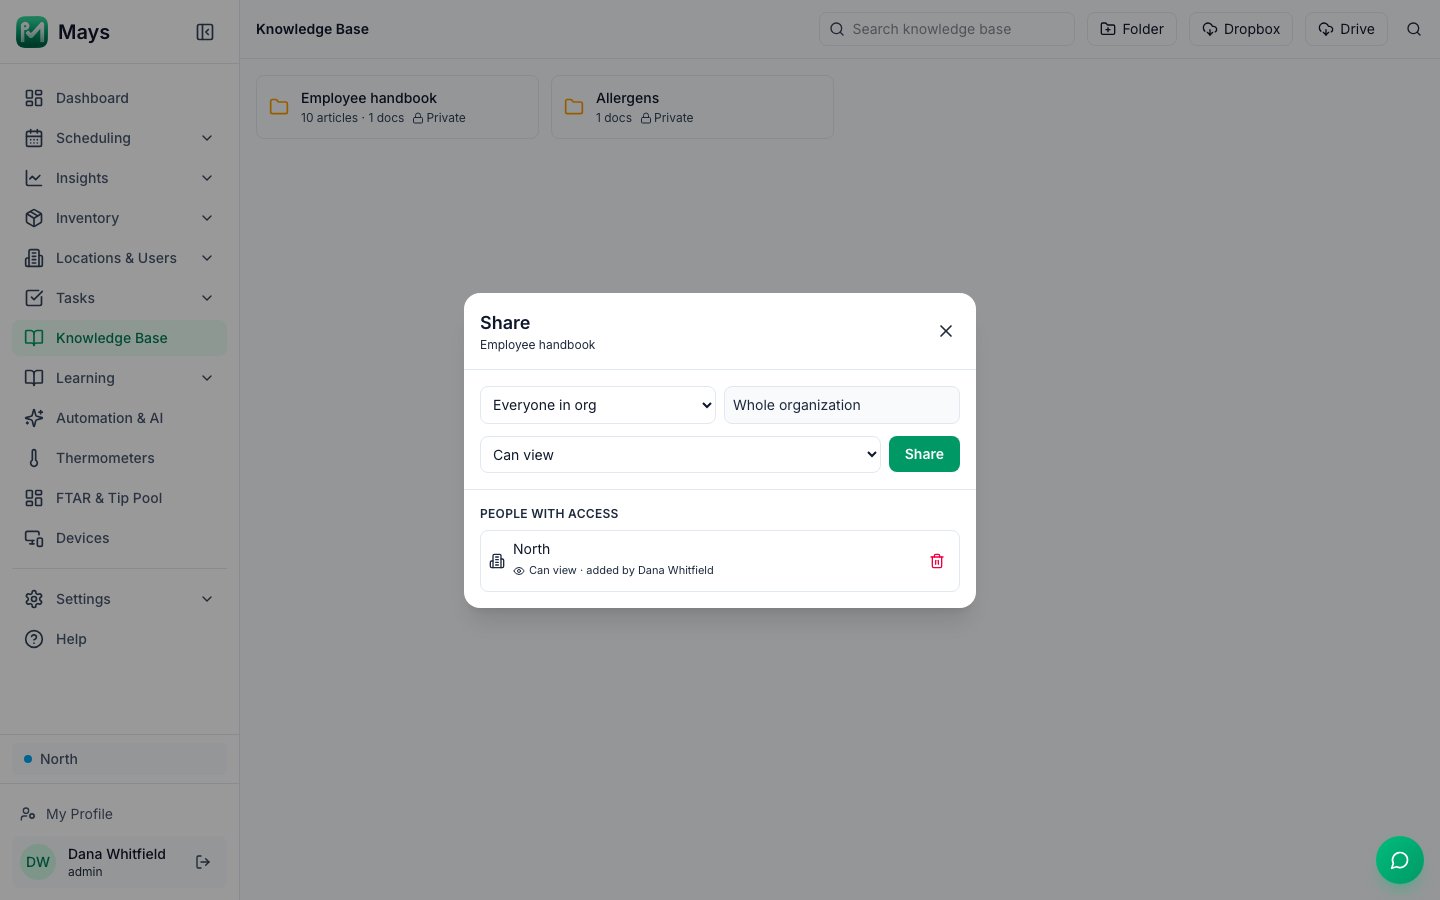The height and width of the screenshot is (900, 1440).
Task: Expand the Locations & Users chevron
Action: [x=207, y=258]
